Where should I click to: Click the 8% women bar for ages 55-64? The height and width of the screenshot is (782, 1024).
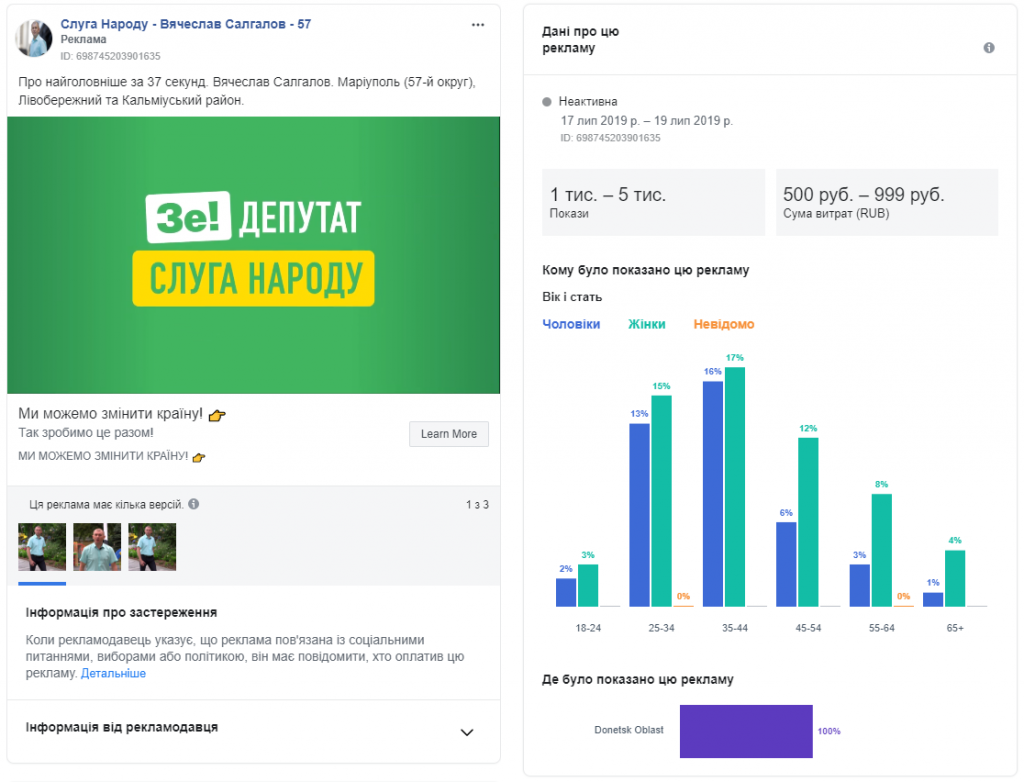[x=882, y=550]
